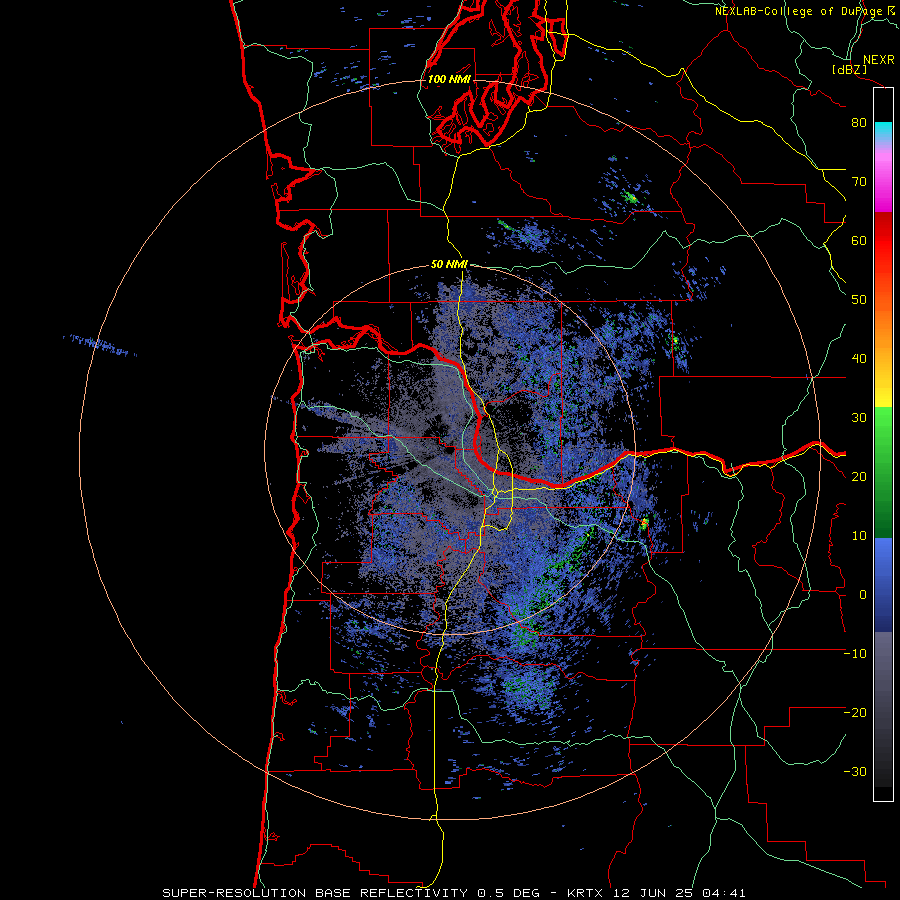Screen dimensions: 900x900
Task: Click the 50 NMI range ring label
Action: pyautogui.click(x=449, y=264)
